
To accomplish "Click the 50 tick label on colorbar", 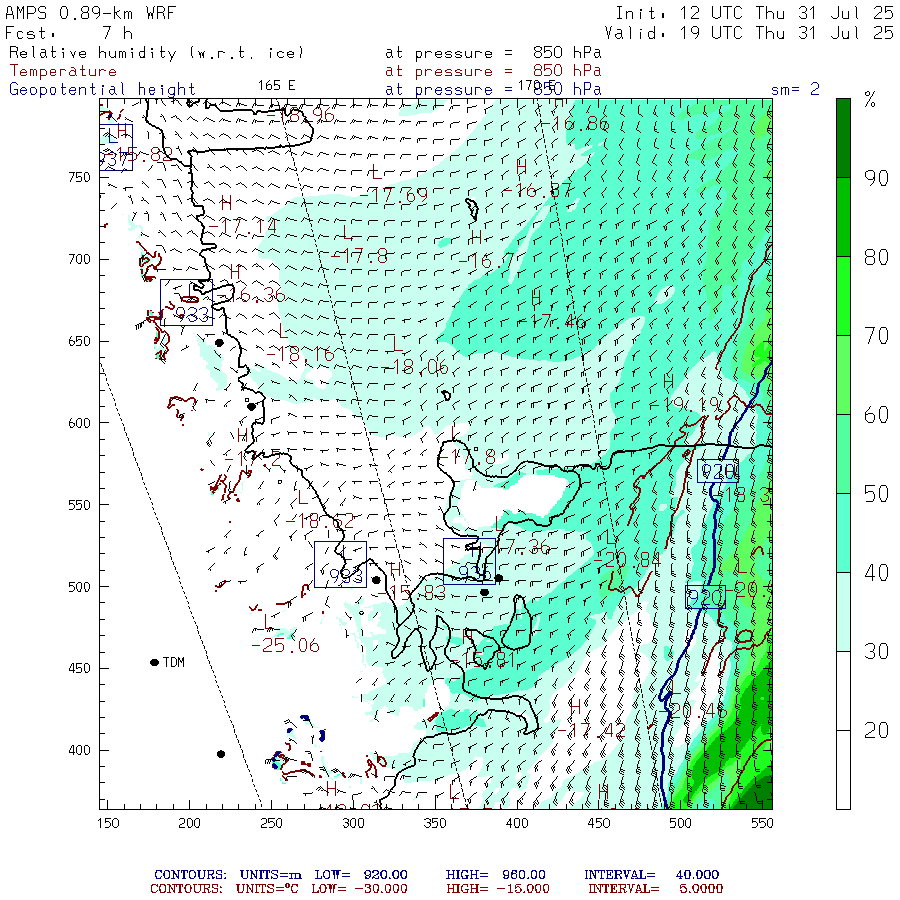I will pyautogui.click(x=876, y=494).
